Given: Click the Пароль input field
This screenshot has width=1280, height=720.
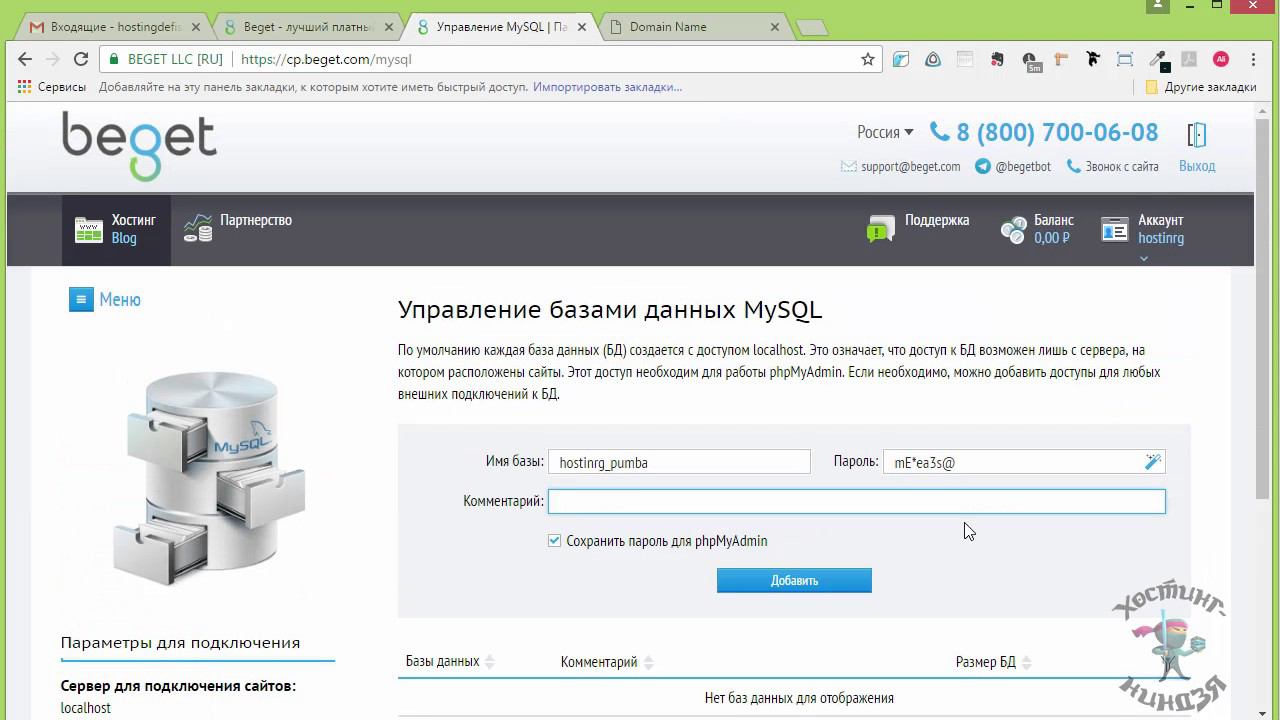Looking at the screenshot, I should [x=1024, y=462].
